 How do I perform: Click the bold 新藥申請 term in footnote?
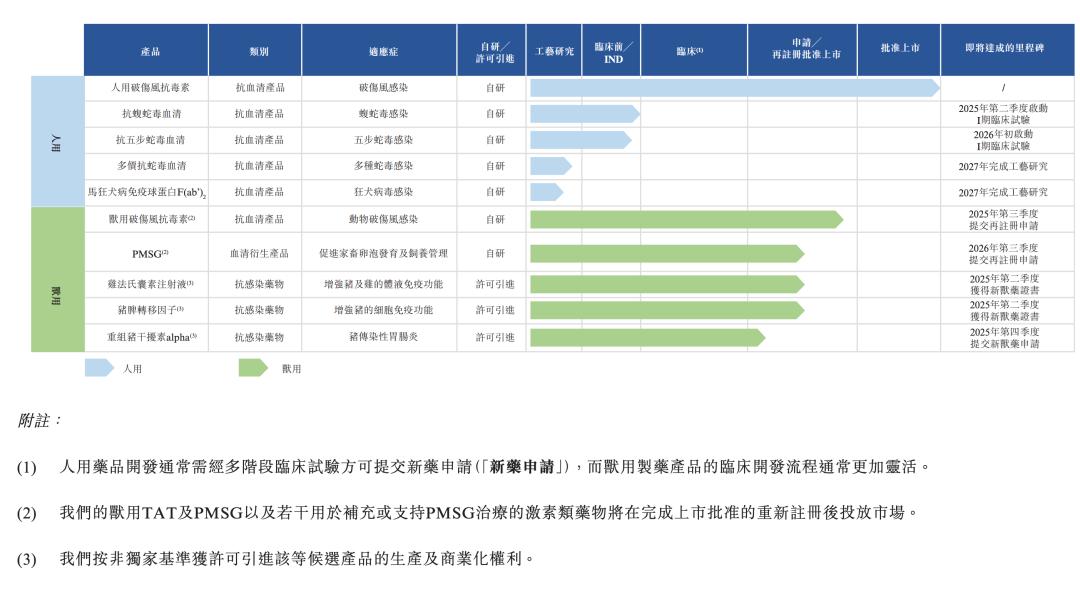click(521, 467)
